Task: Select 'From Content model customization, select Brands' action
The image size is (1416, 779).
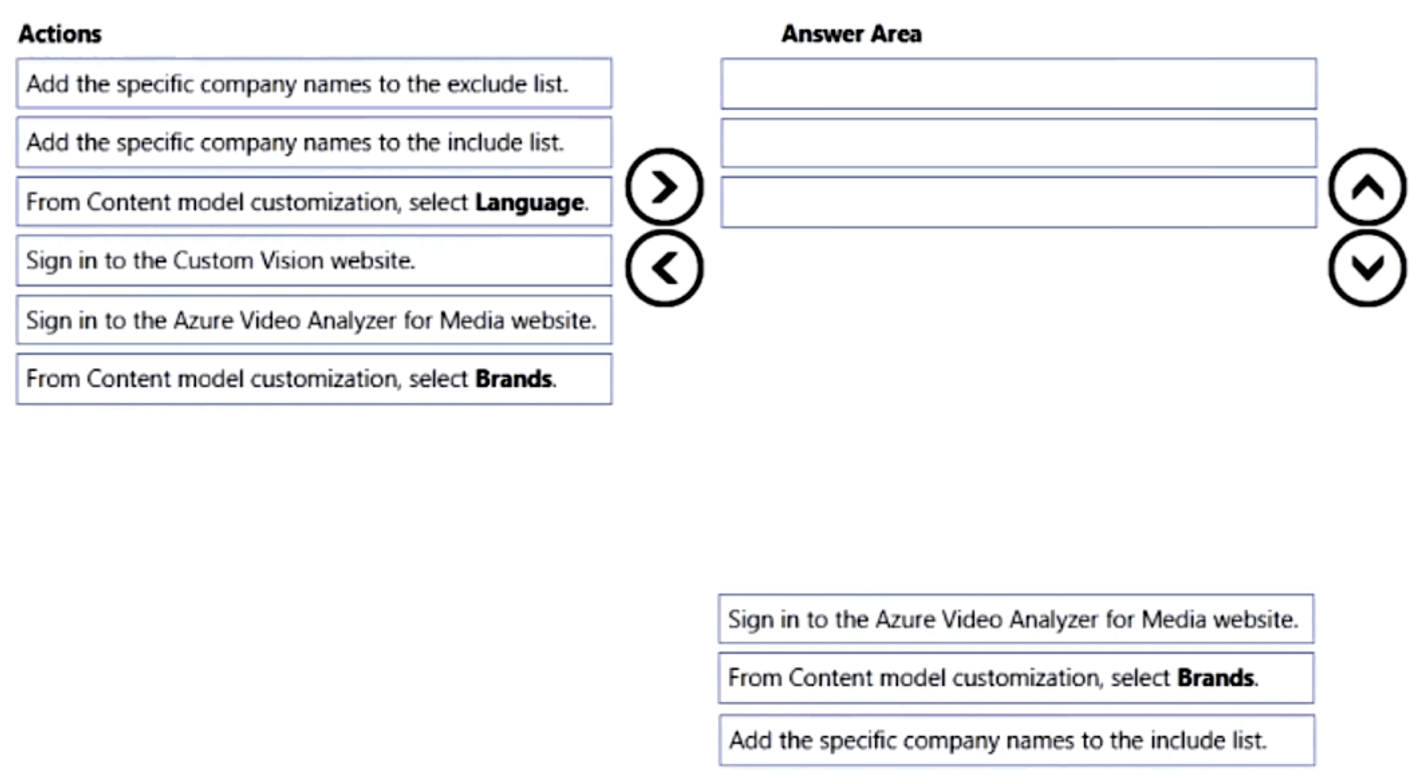Action: 313,378
